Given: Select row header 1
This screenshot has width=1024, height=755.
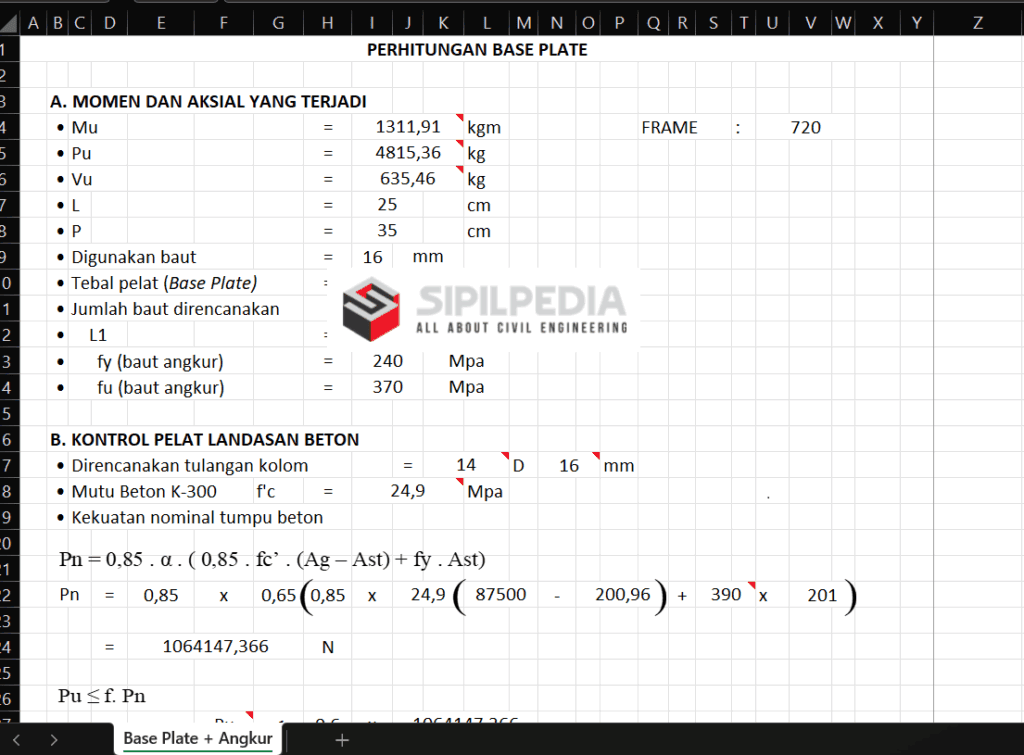Looking at the screenshot, I should [9, 48].
